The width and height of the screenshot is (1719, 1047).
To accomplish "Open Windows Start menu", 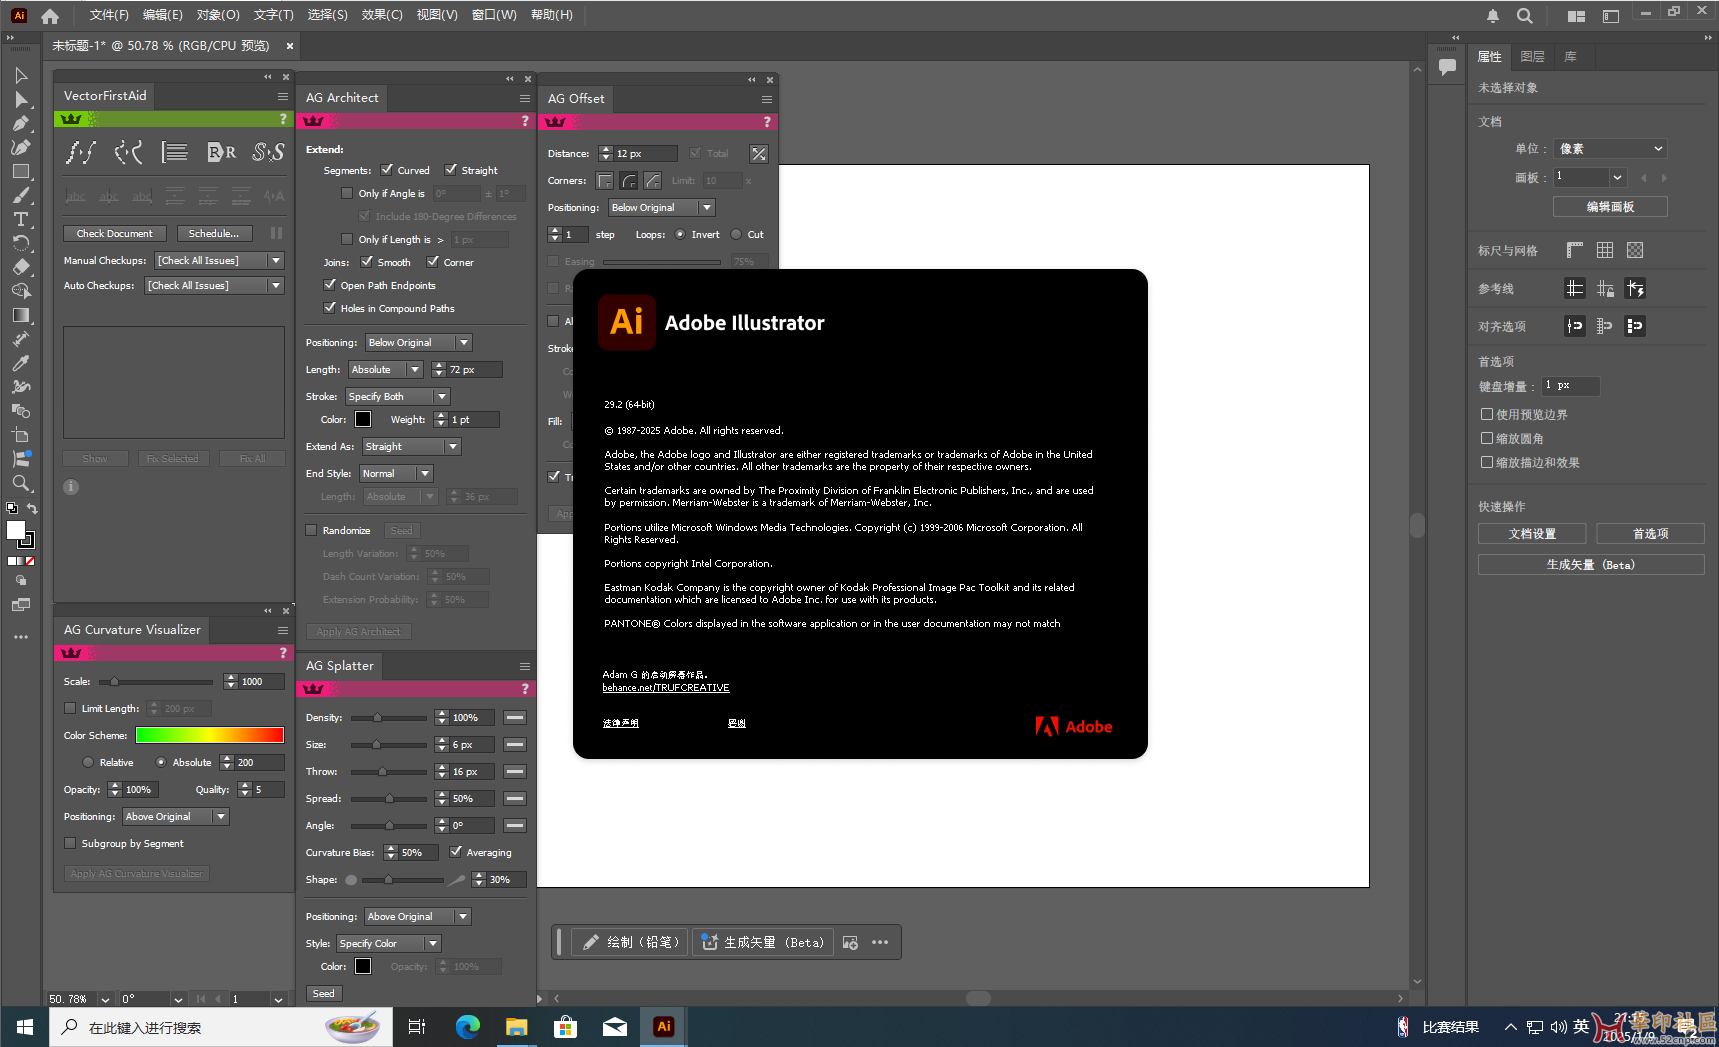I will coord(25,1027).
